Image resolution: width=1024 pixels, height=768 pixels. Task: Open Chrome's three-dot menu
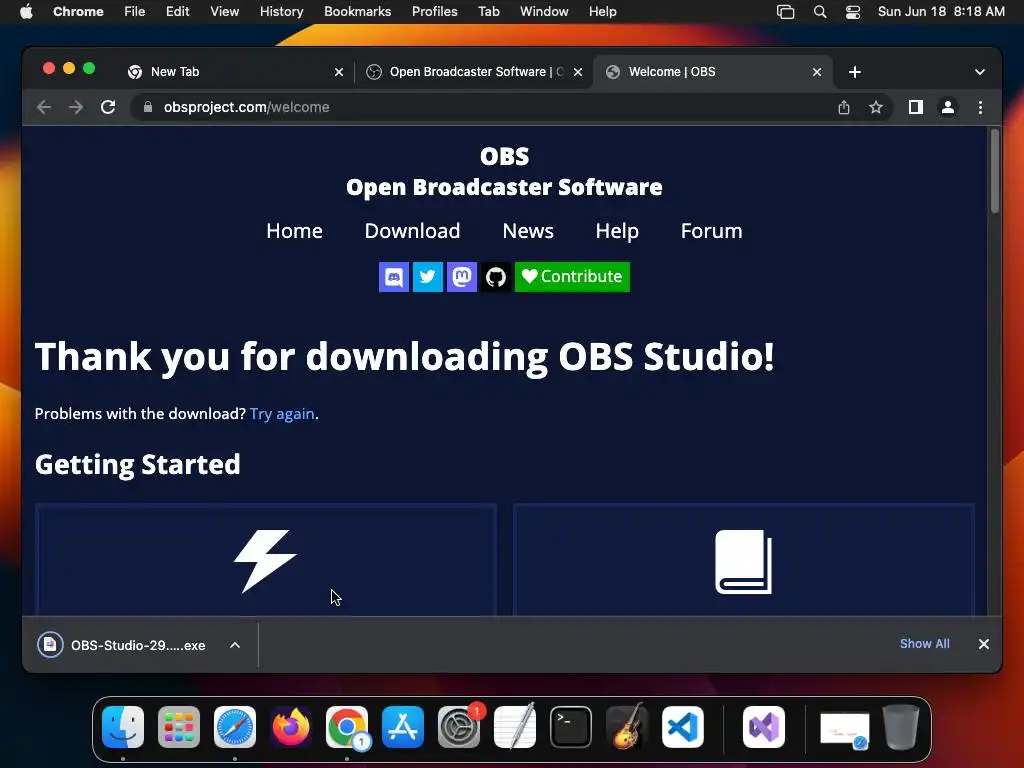[x=980, y=107]
